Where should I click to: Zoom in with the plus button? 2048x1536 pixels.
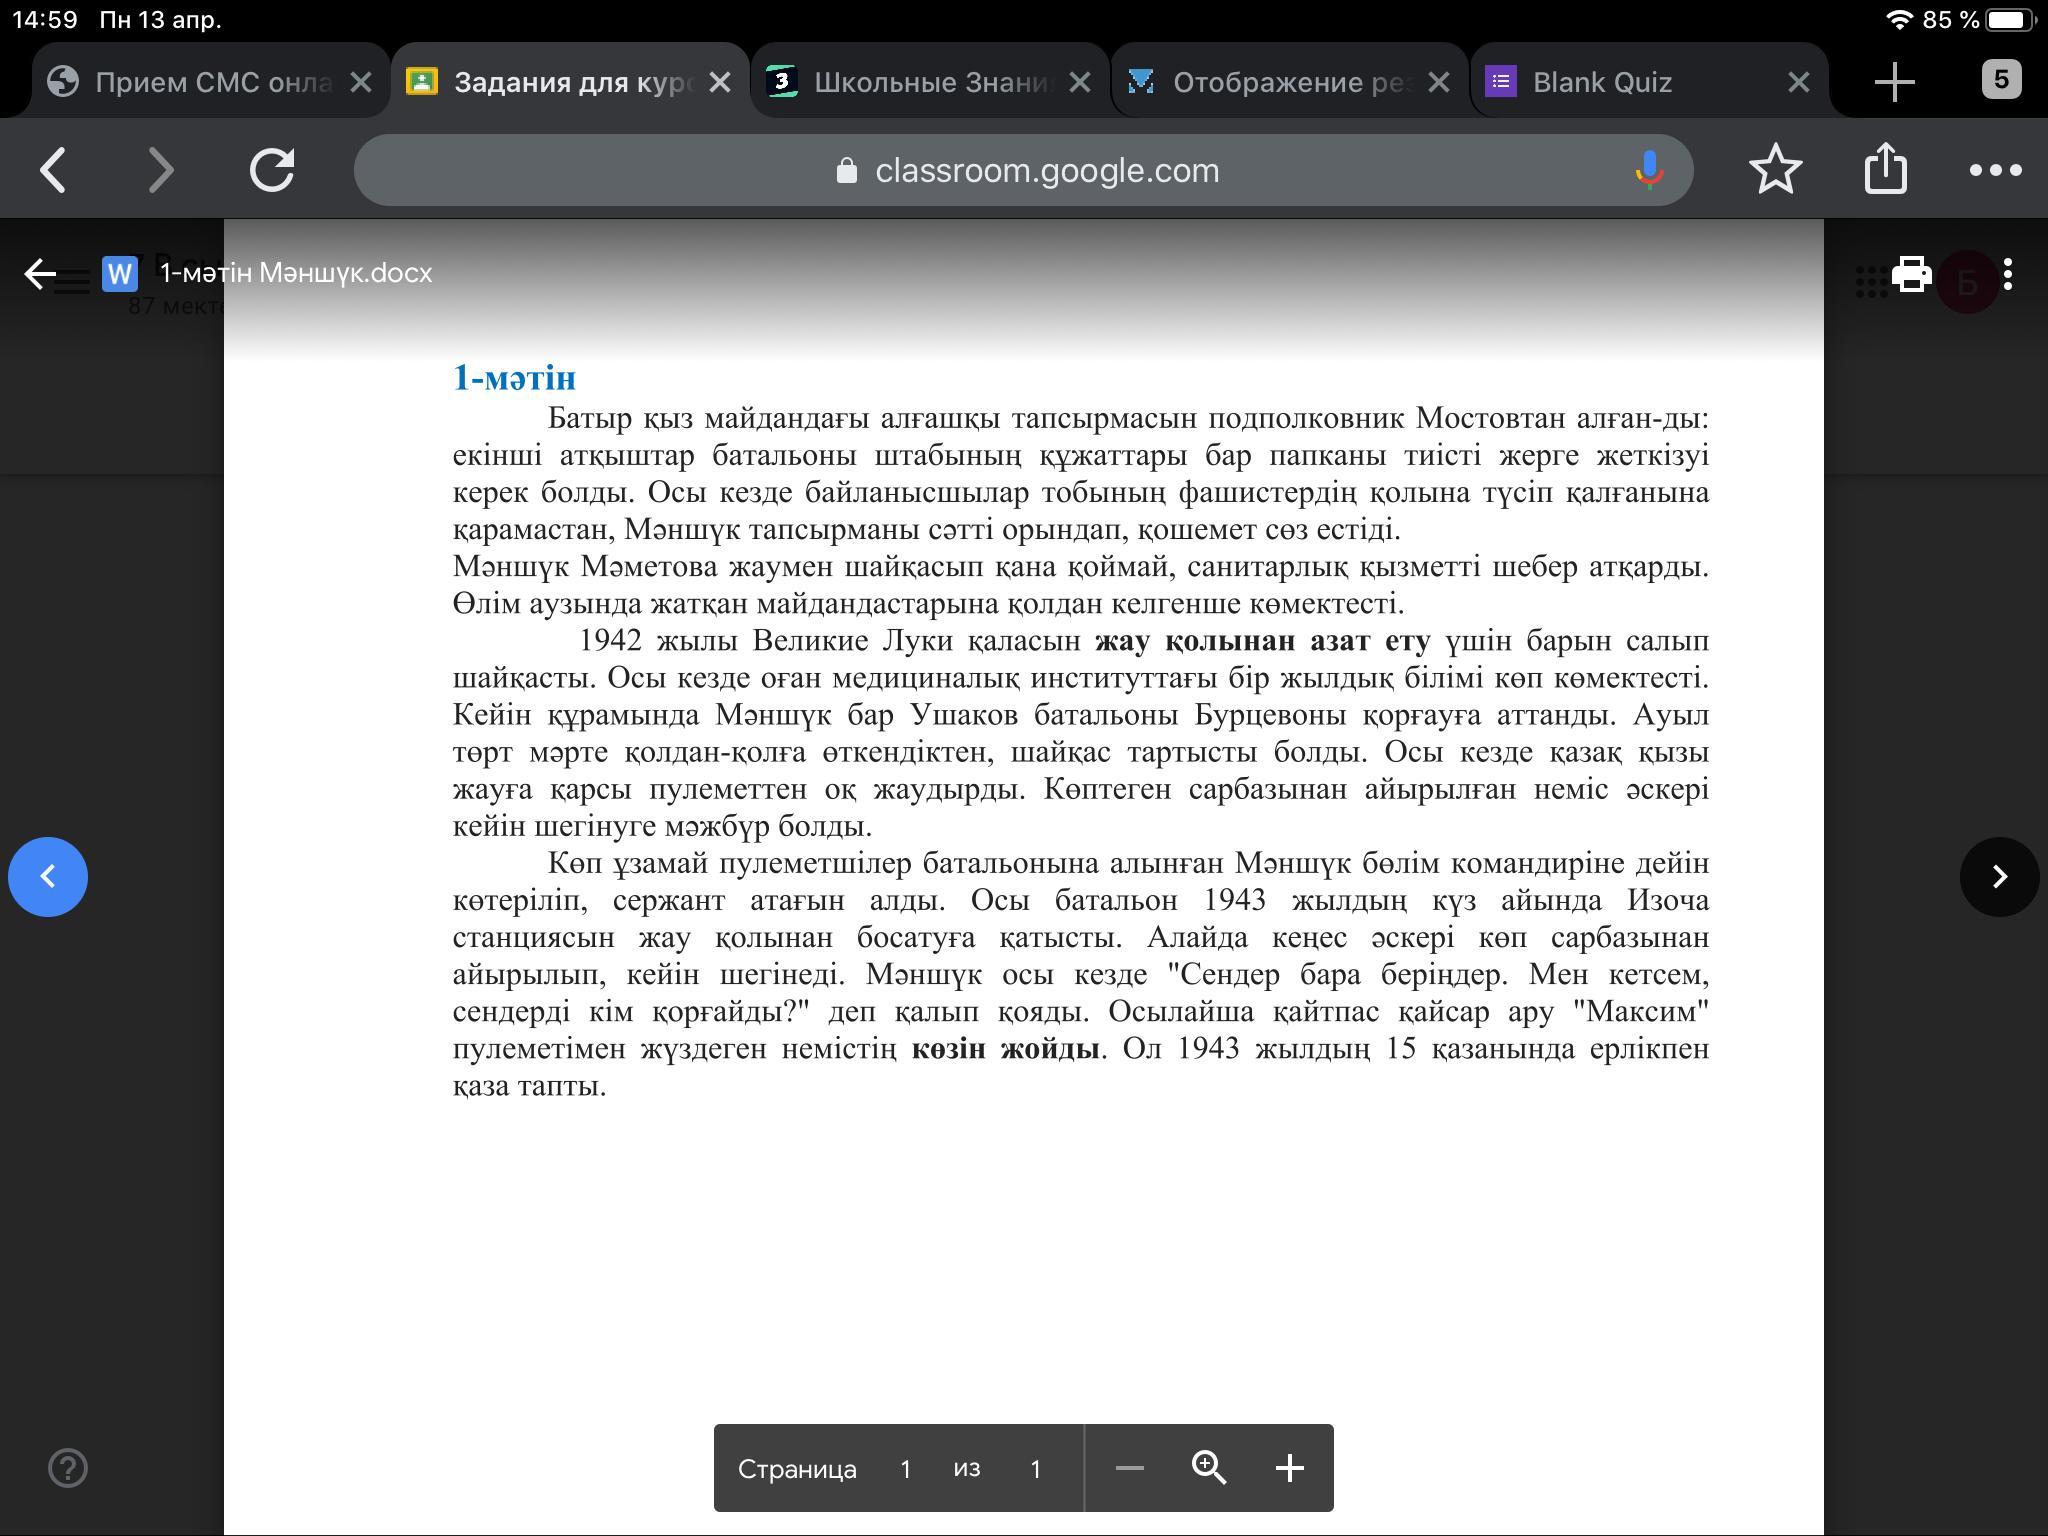(1289, 1468)
